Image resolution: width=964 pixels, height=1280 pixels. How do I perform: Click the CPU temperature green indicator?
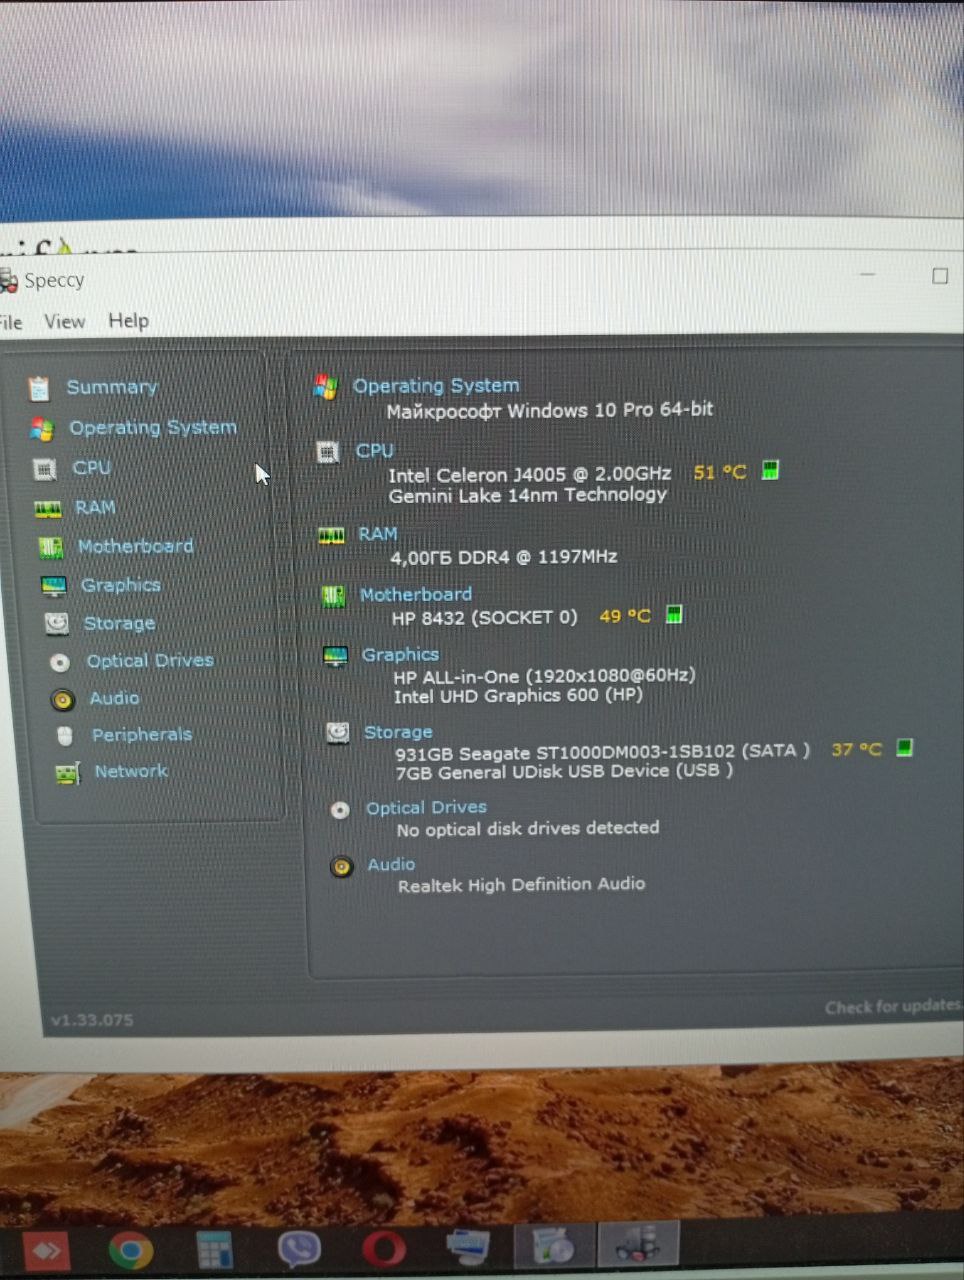[x=770, y=470]
